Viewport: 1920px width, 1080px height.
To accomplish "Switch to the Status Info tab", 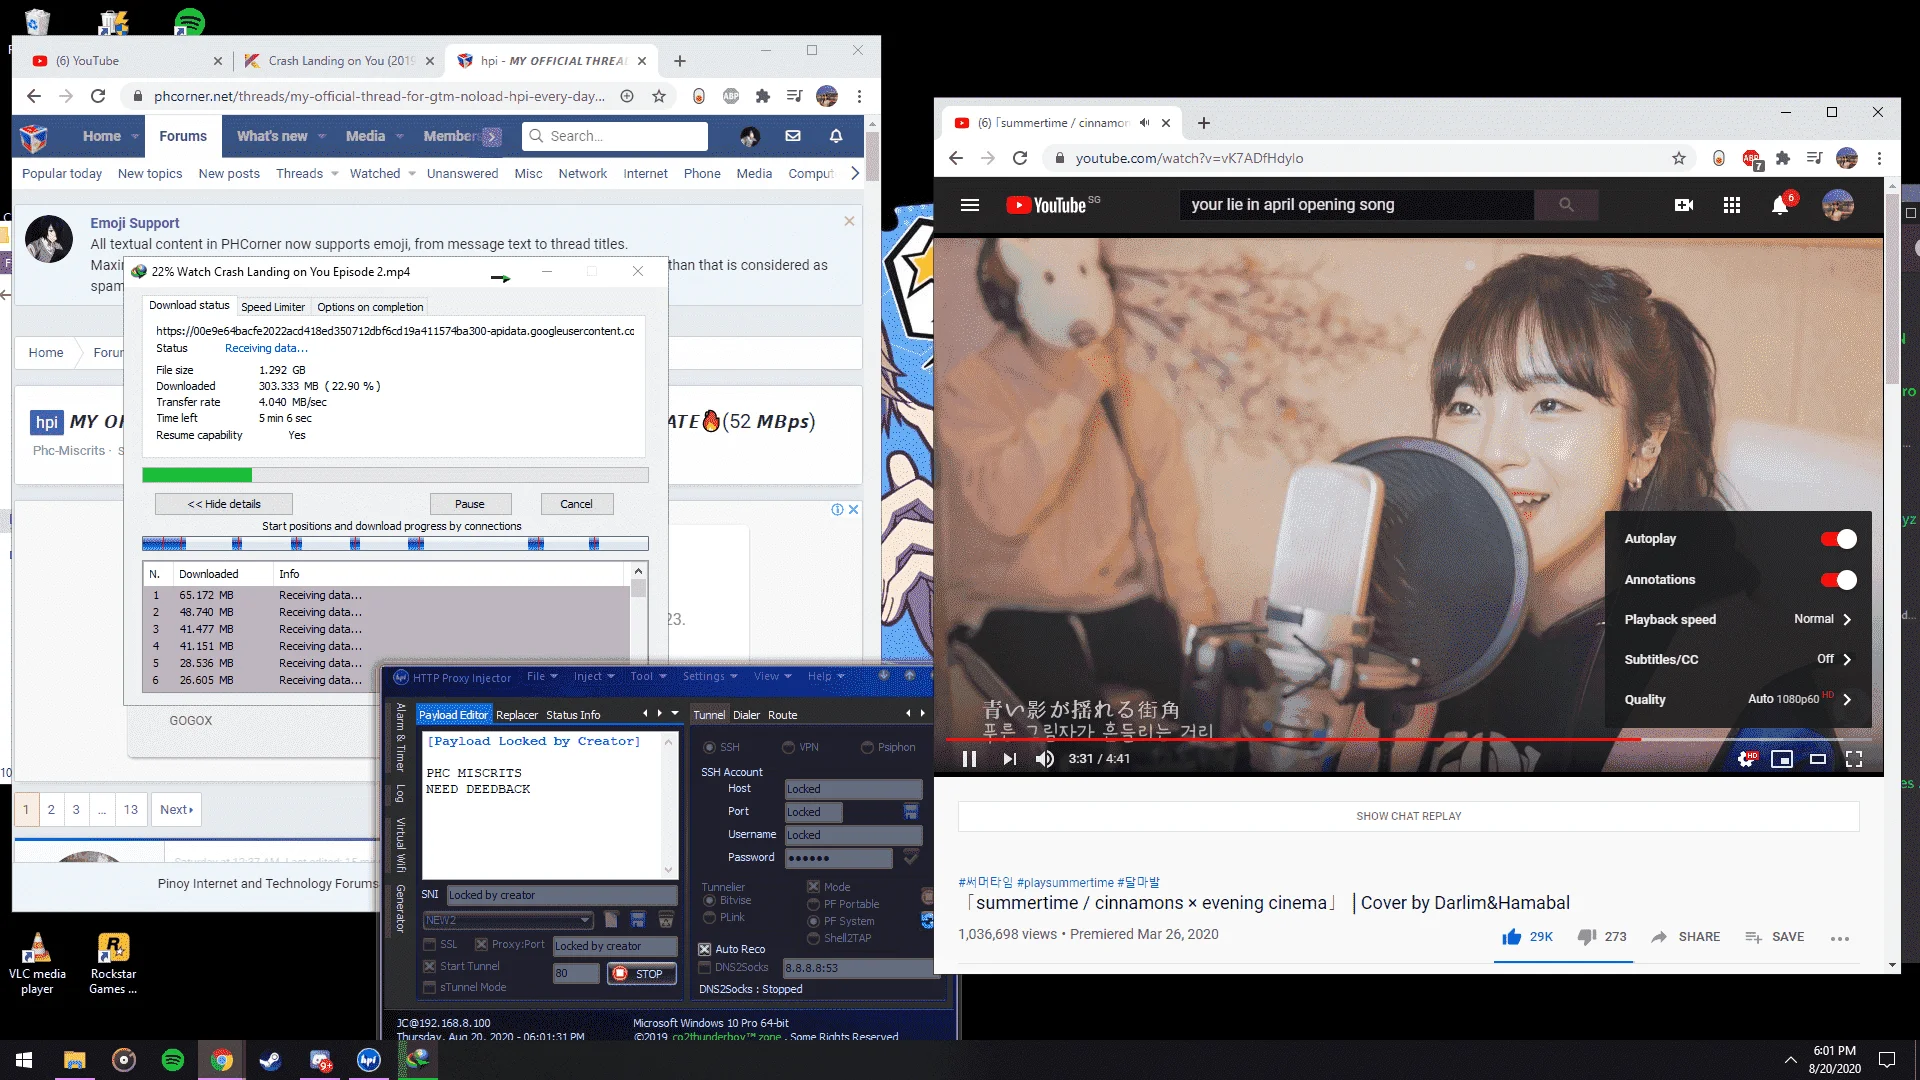I will coord(573,715).
